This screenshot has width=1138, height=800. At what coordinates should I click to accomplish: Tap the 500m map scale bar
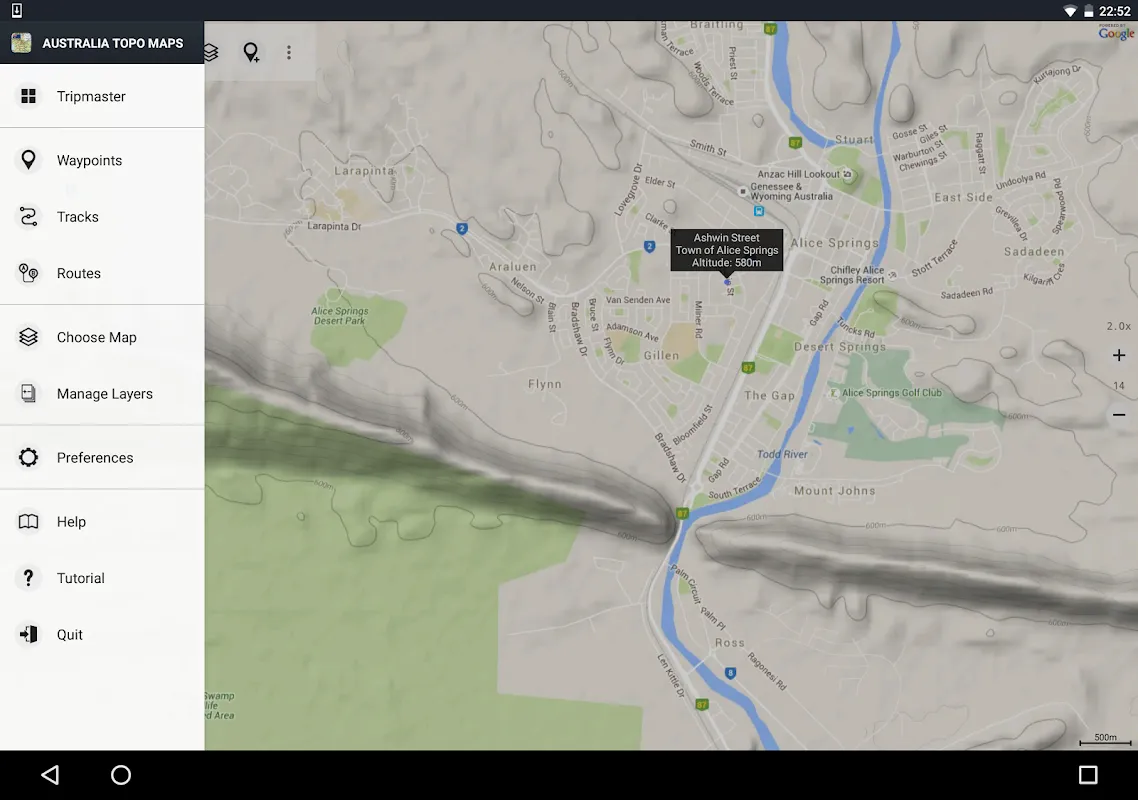(x=1105, y=740)
